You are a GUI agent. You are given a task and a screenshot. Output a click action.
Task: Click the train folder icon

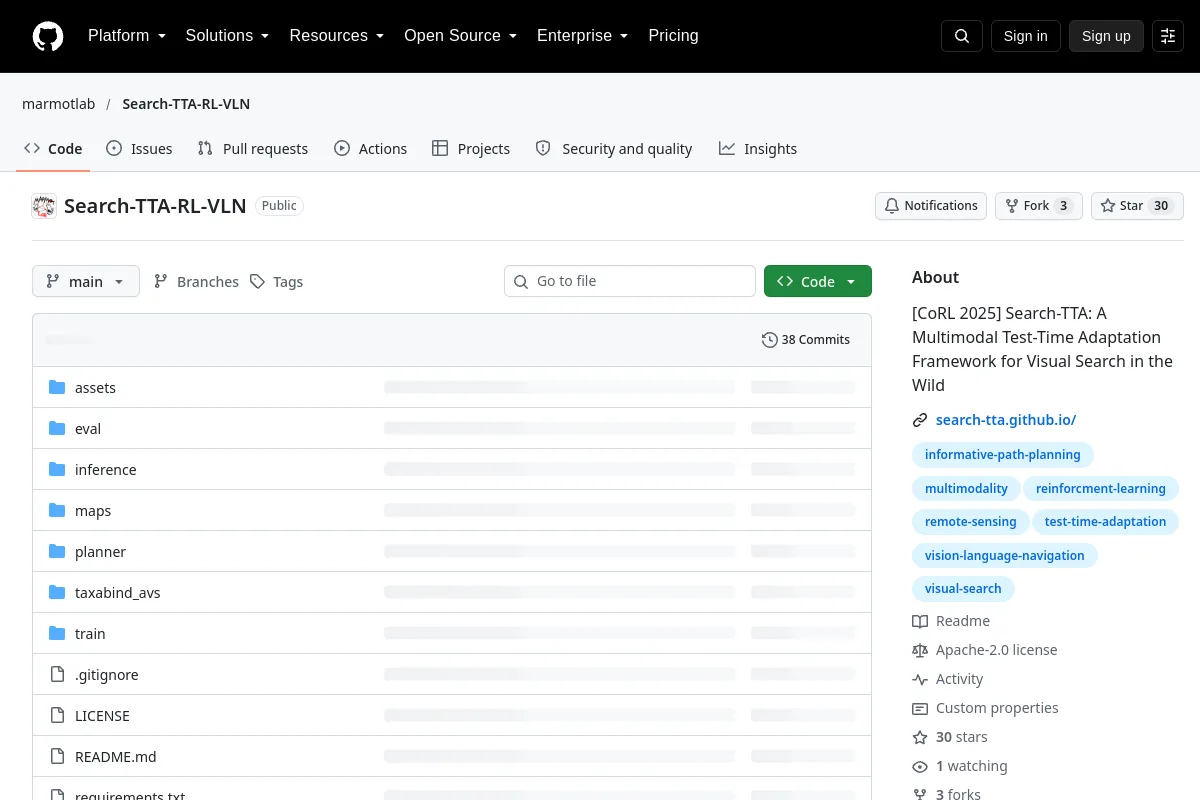pos(57,633)
